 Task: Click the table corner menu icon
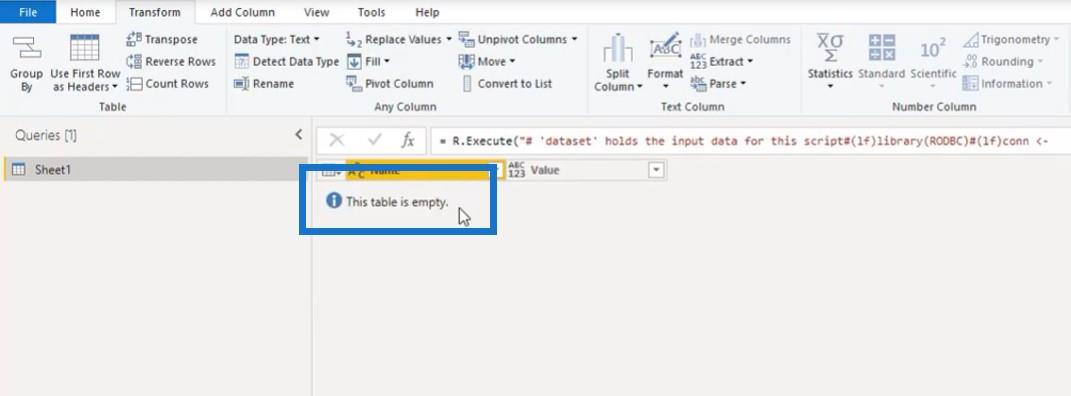click(331, 171)
